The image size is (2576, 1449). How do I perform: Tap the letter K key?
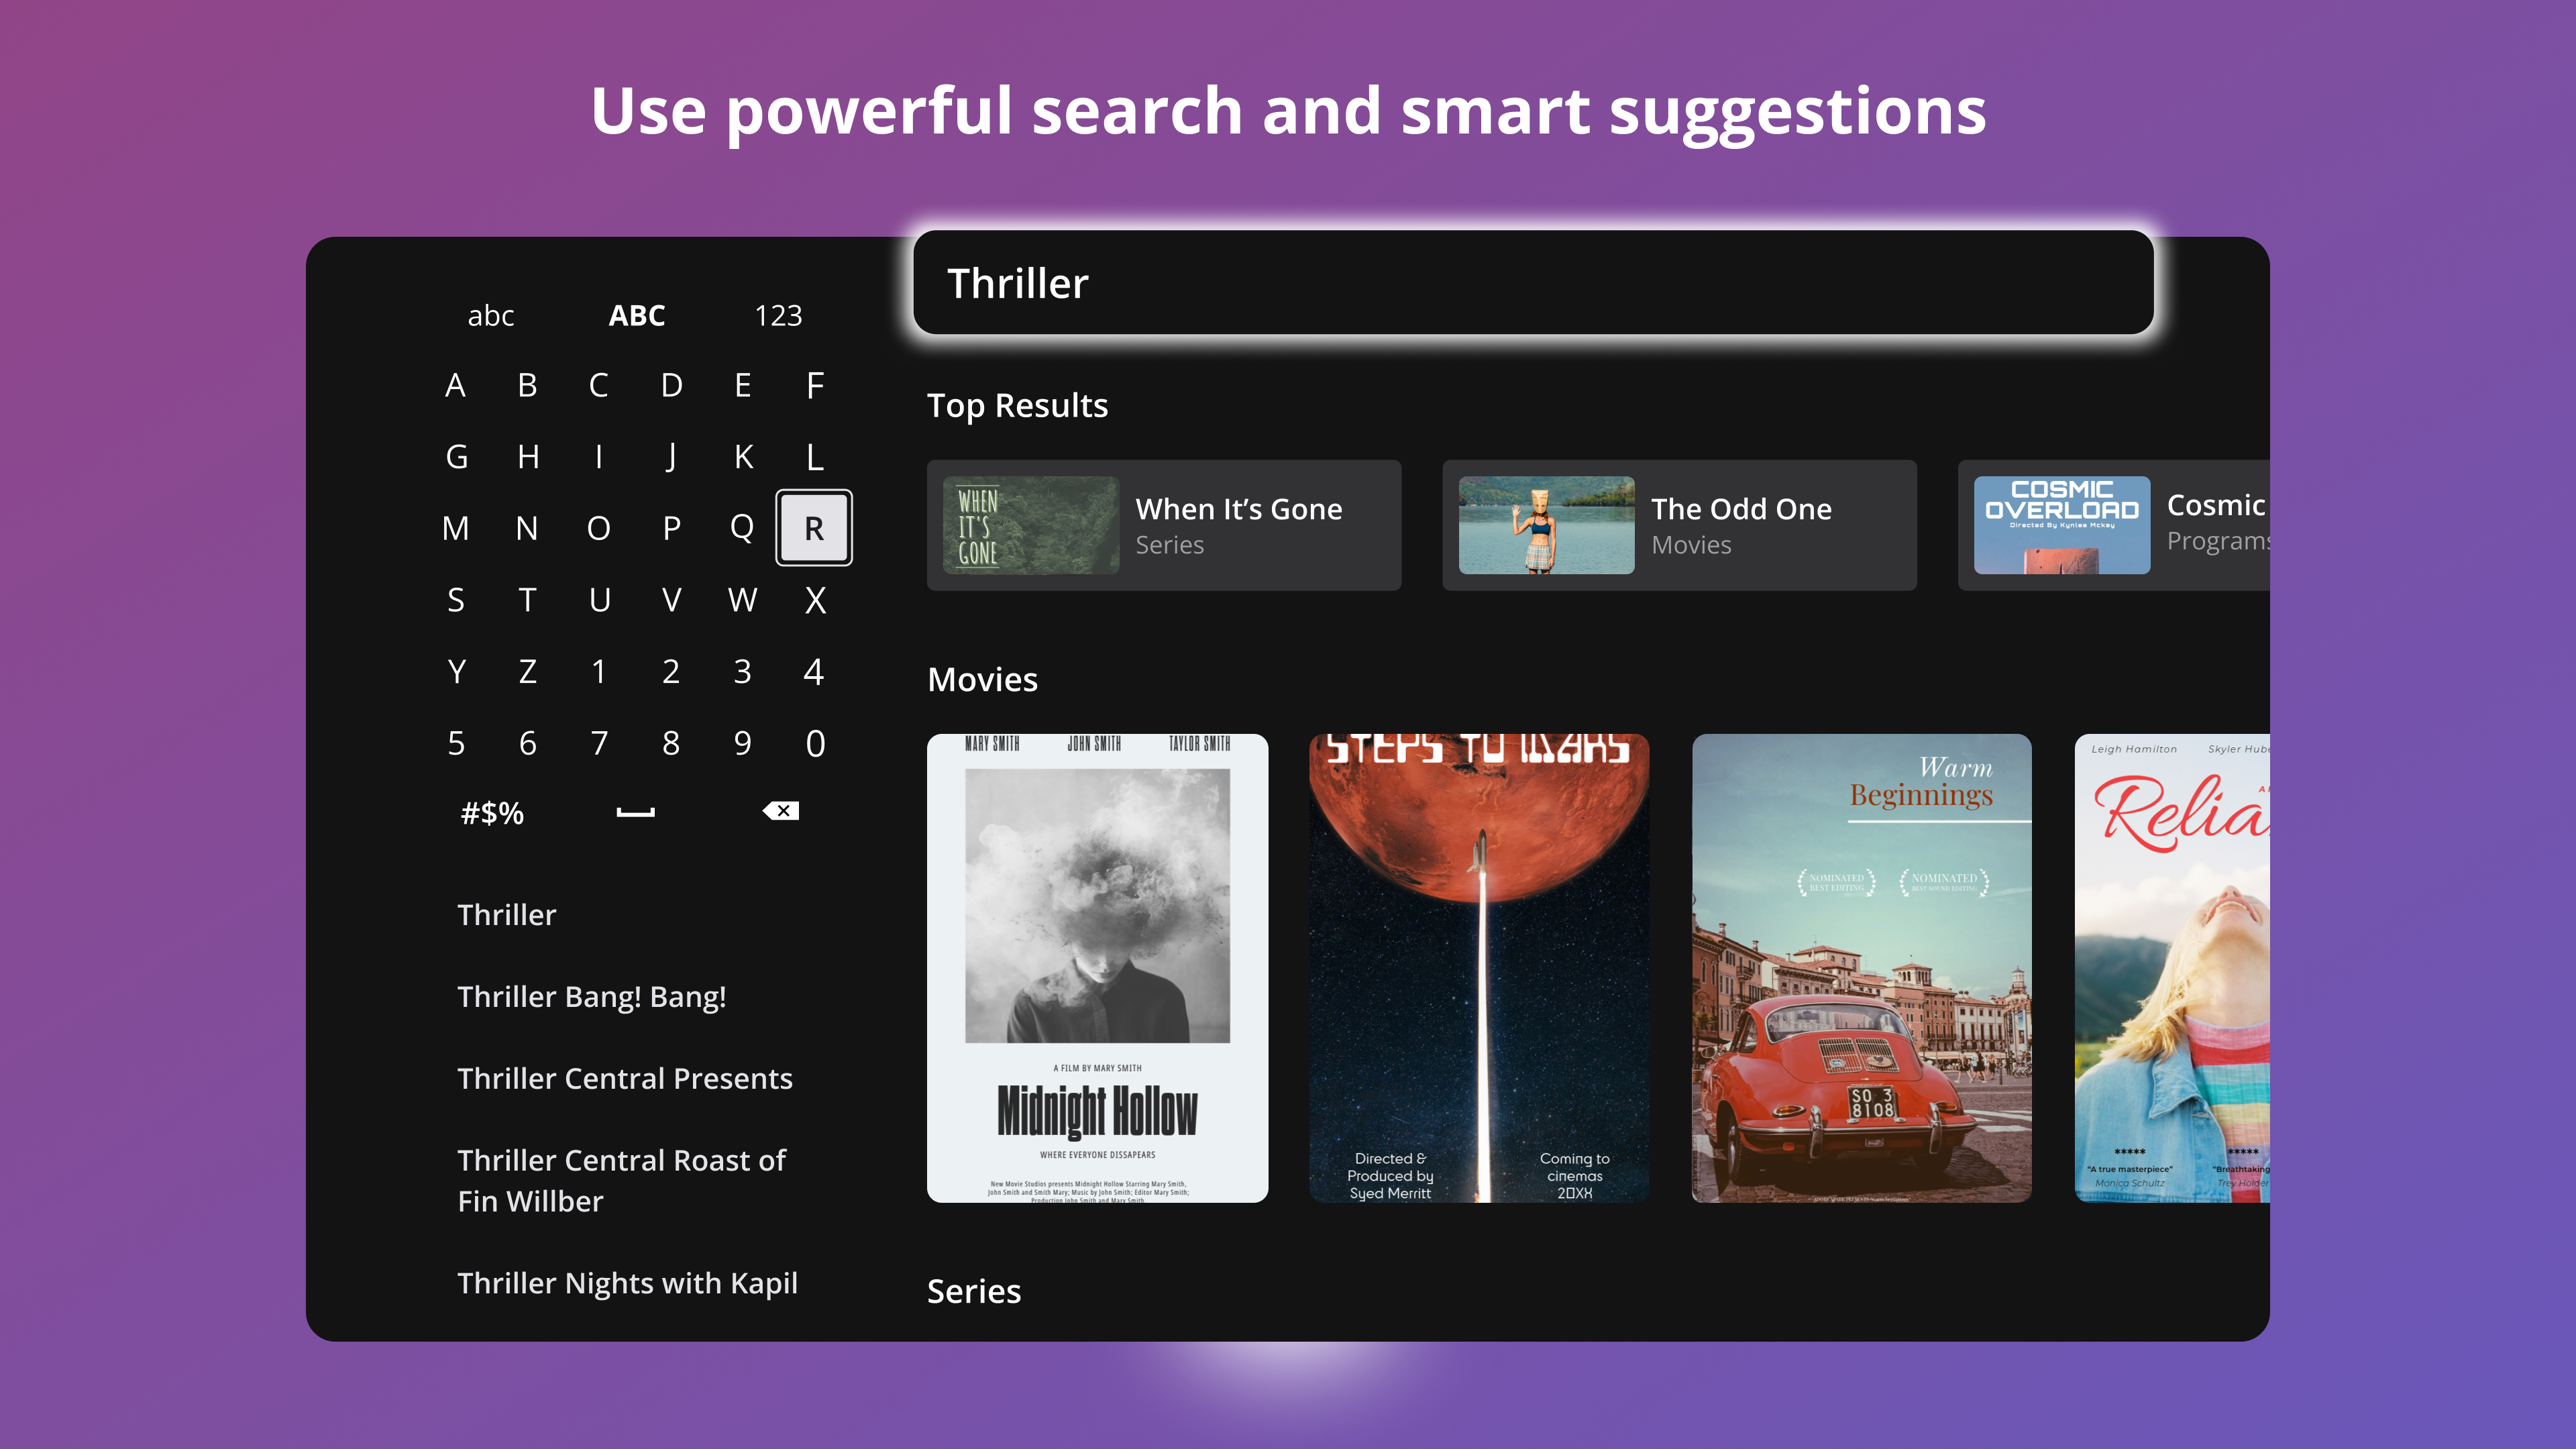coord(743,457)
